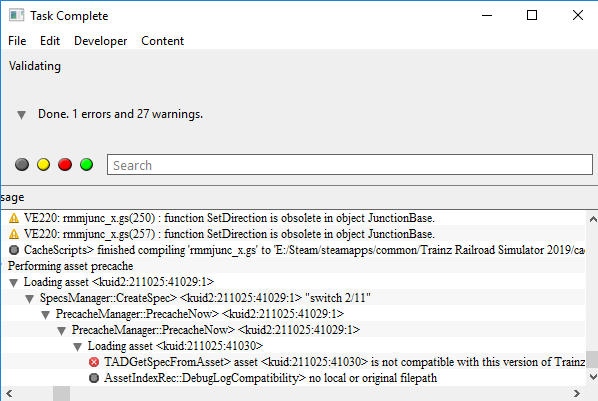Click the Task Complete window app icon

point(16,16)
